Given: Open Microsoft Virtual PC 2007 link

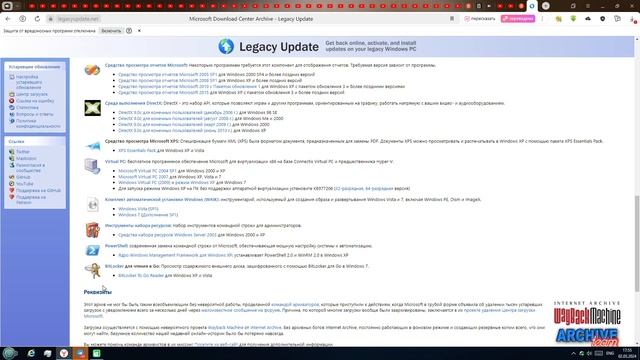Looking at the screenshot, I should pos(143,177).
